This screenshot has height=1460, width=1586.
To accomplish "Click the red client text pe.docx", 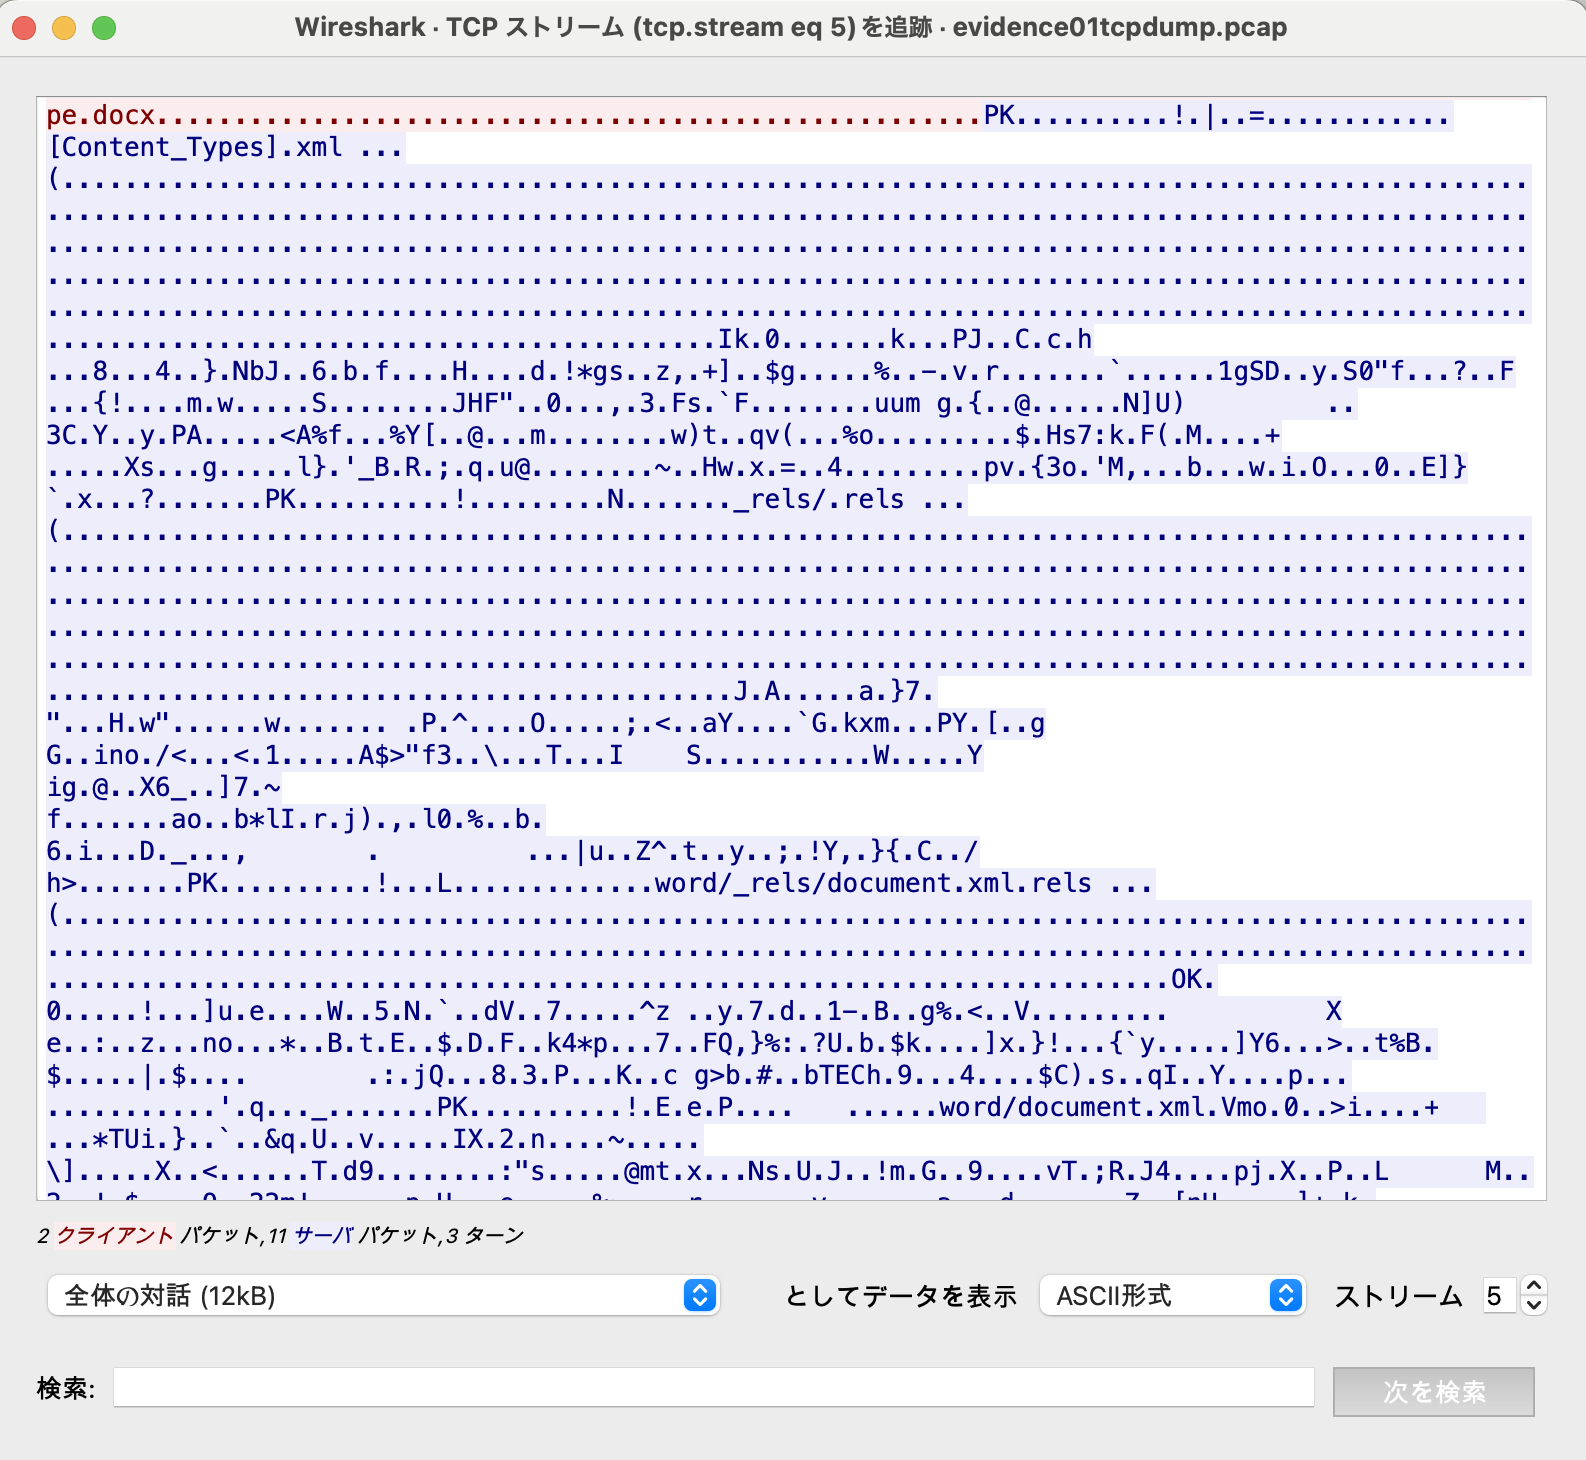I will [101, 116].
